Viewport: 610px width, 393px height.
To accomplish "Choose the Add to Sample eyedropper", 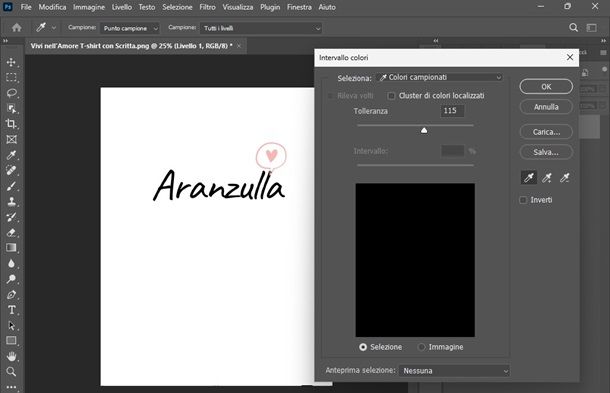I will point(547,178).
